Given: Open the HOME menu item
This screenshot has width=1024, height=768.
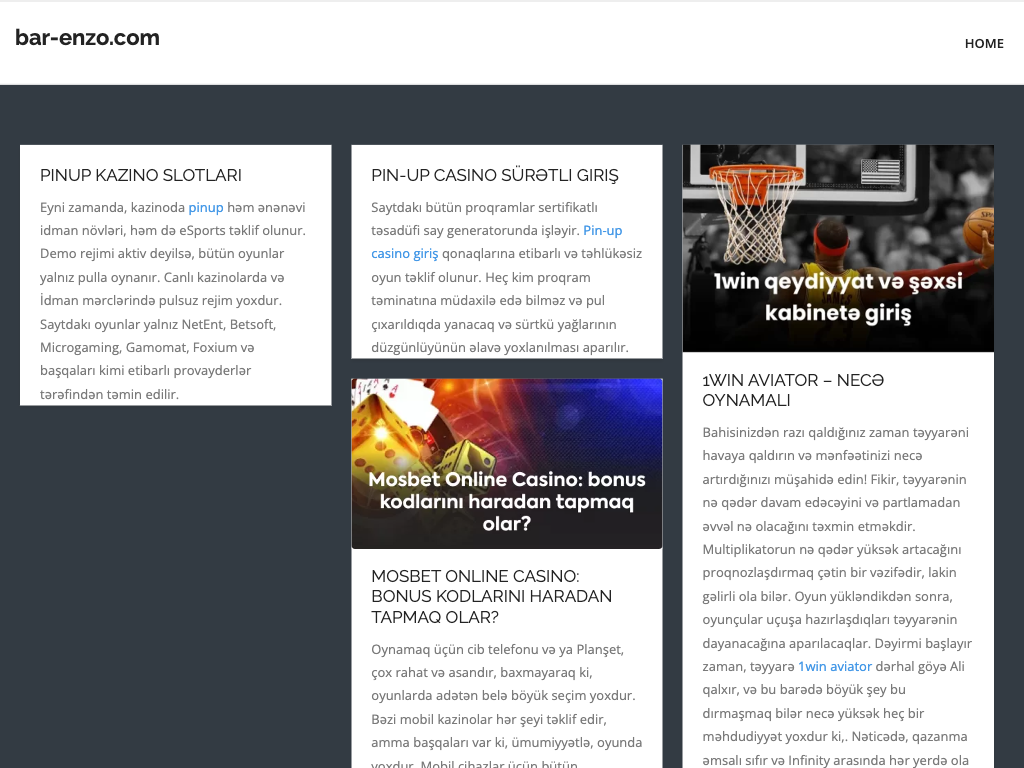Looking at the screenshot, I should tap(984, 43).
